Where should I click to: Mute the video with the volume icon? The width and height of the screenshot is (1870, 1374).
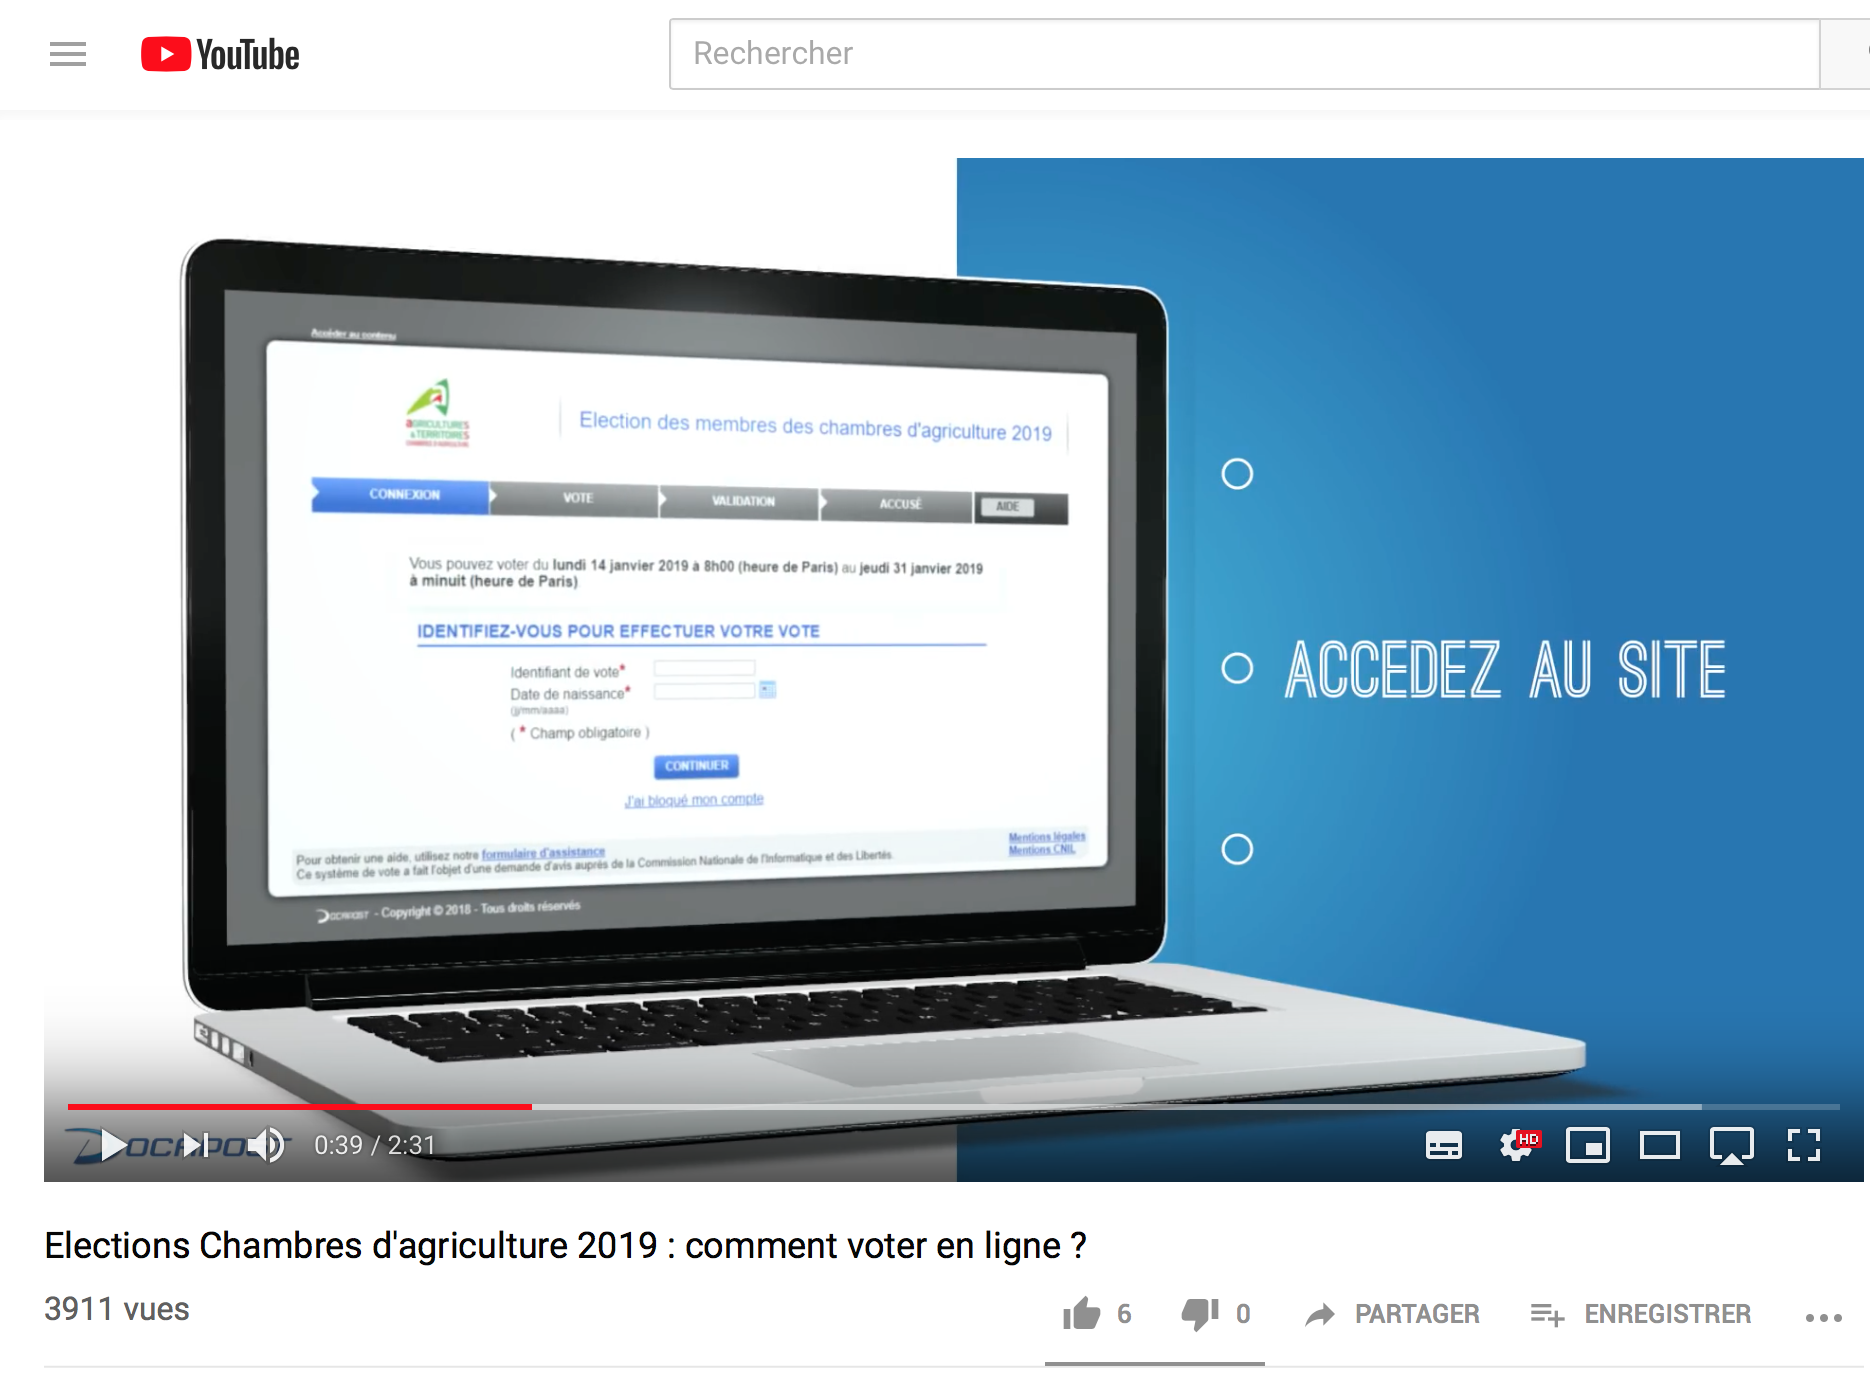point(267,1145)
